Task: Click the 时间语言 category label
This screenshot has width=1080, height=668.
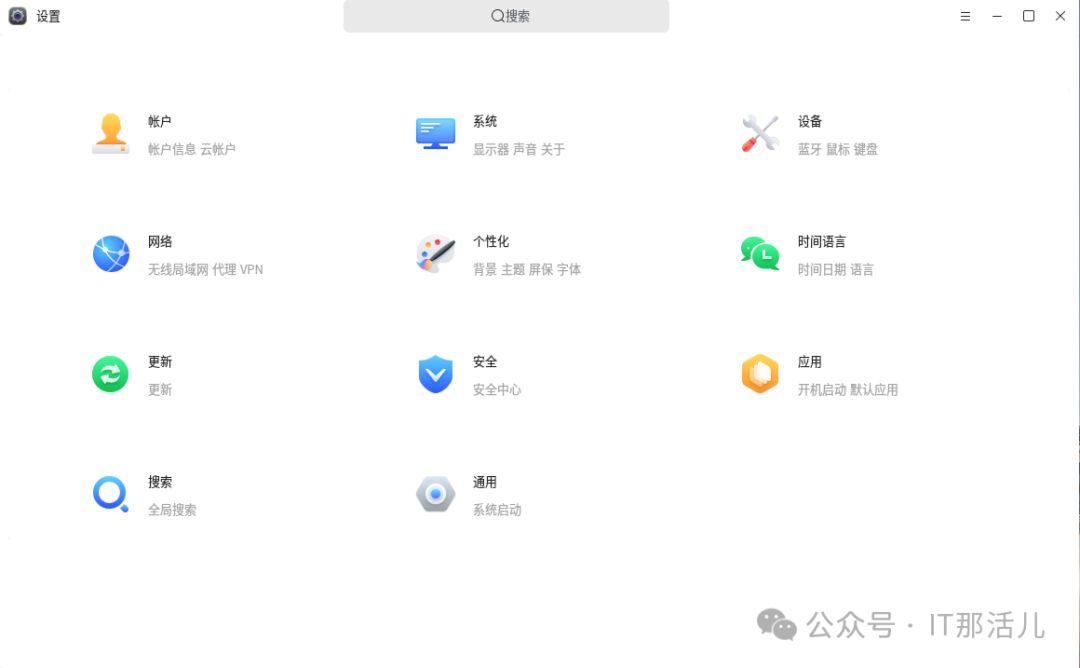Action: click(821, 242)
